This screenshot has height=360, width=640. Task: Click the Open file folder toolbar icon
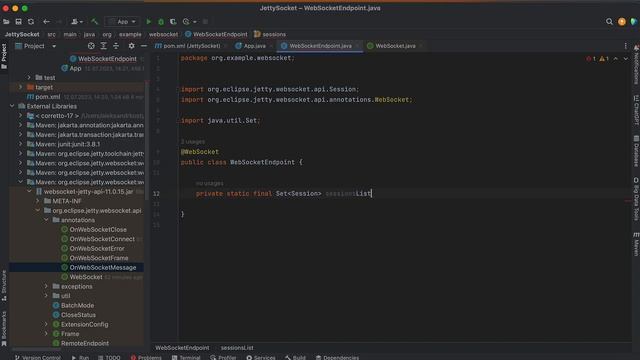click(x=6, y=22)
